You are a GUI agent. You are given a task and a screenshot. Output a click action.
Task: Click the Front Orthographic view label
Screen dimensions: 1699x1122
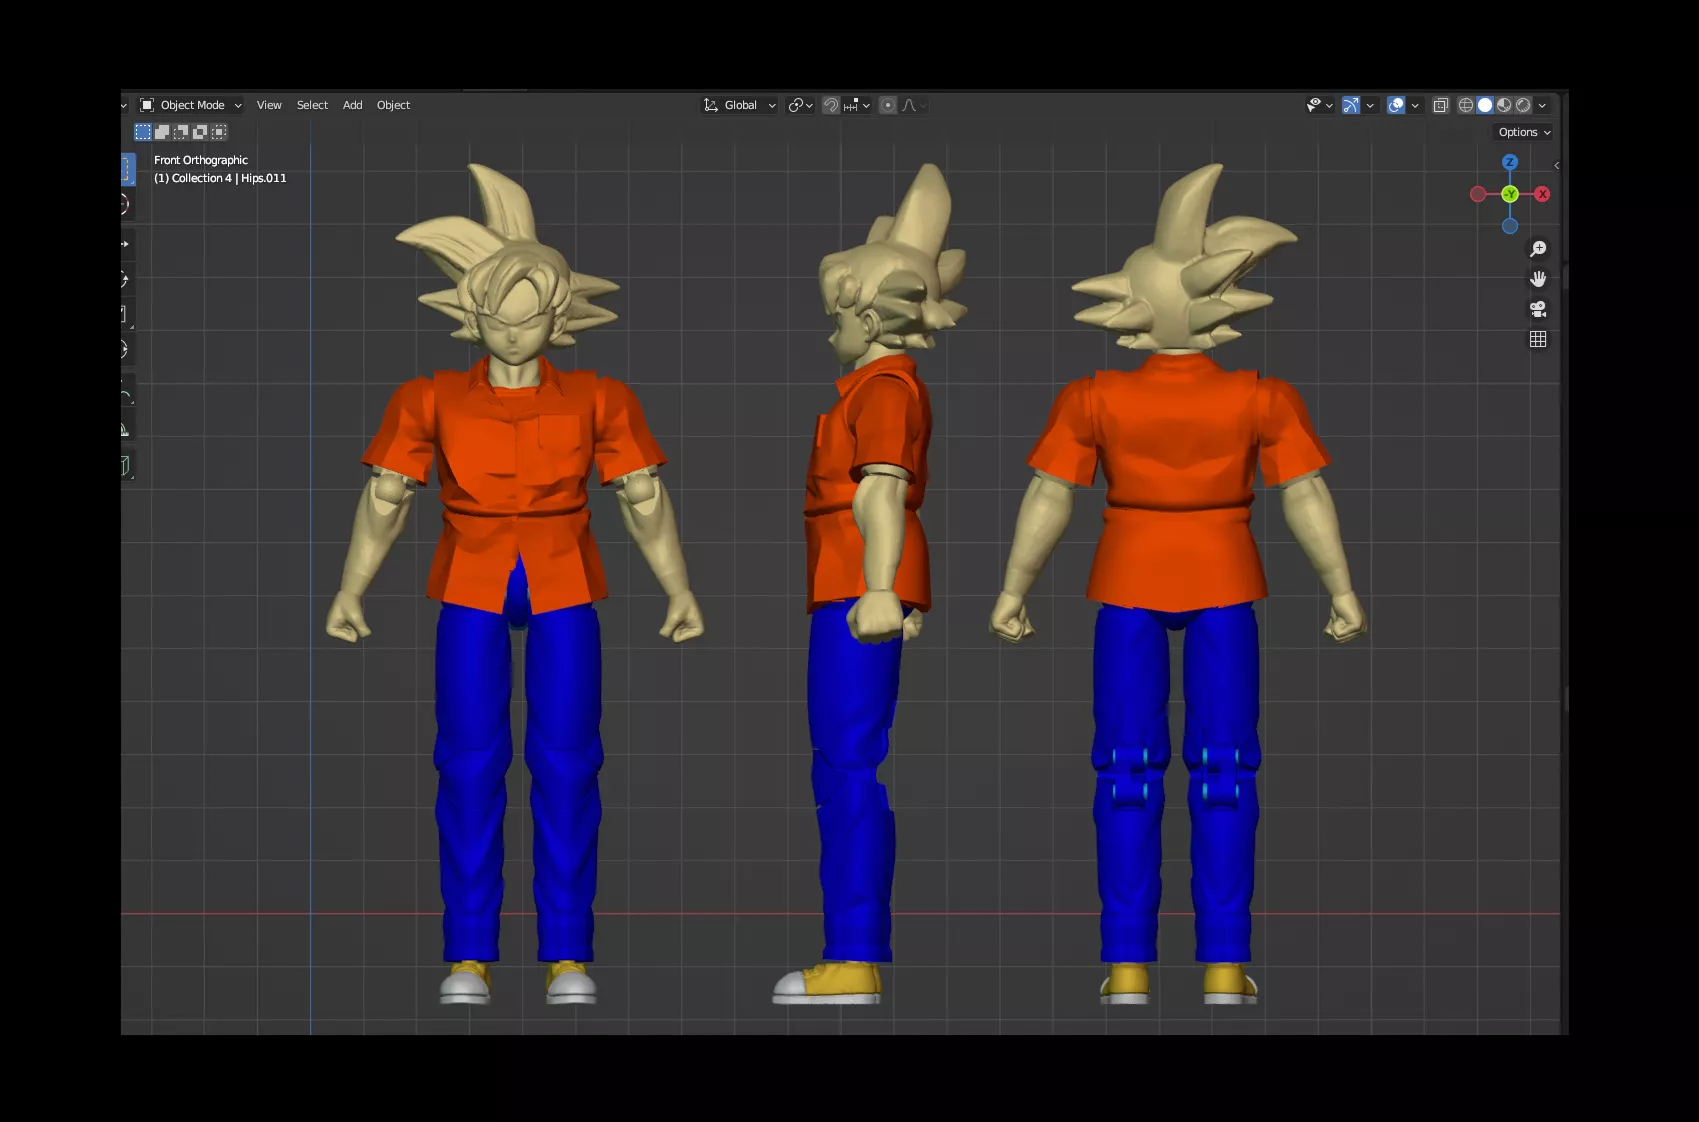pyautogui.click(x=201, y=160)
